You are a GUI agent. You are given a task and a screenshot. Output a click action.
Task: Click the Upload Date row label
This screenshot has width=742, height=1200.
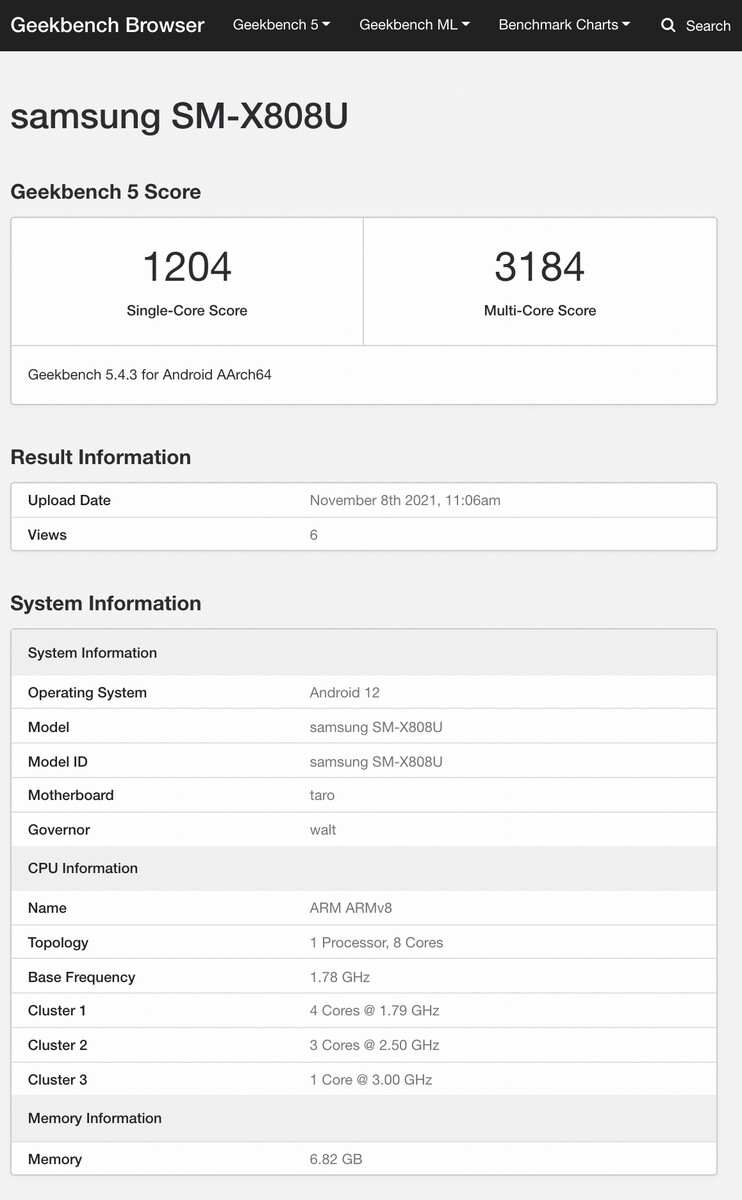pyautogui.click(x=69, y=500)
